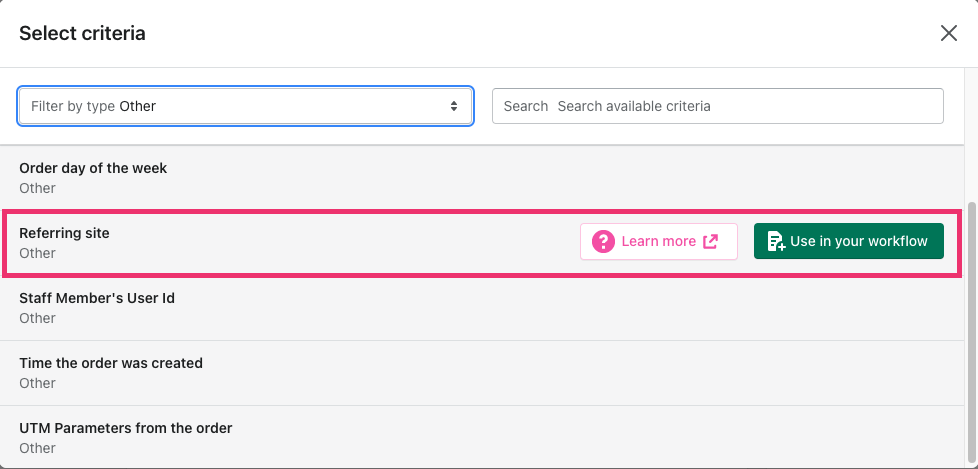Image resolution: width=978 pixels, height=469 pixels.
Task: Click the 'Select criteria' dialog title
Action: pyautogui.click(x=82, y=33)
